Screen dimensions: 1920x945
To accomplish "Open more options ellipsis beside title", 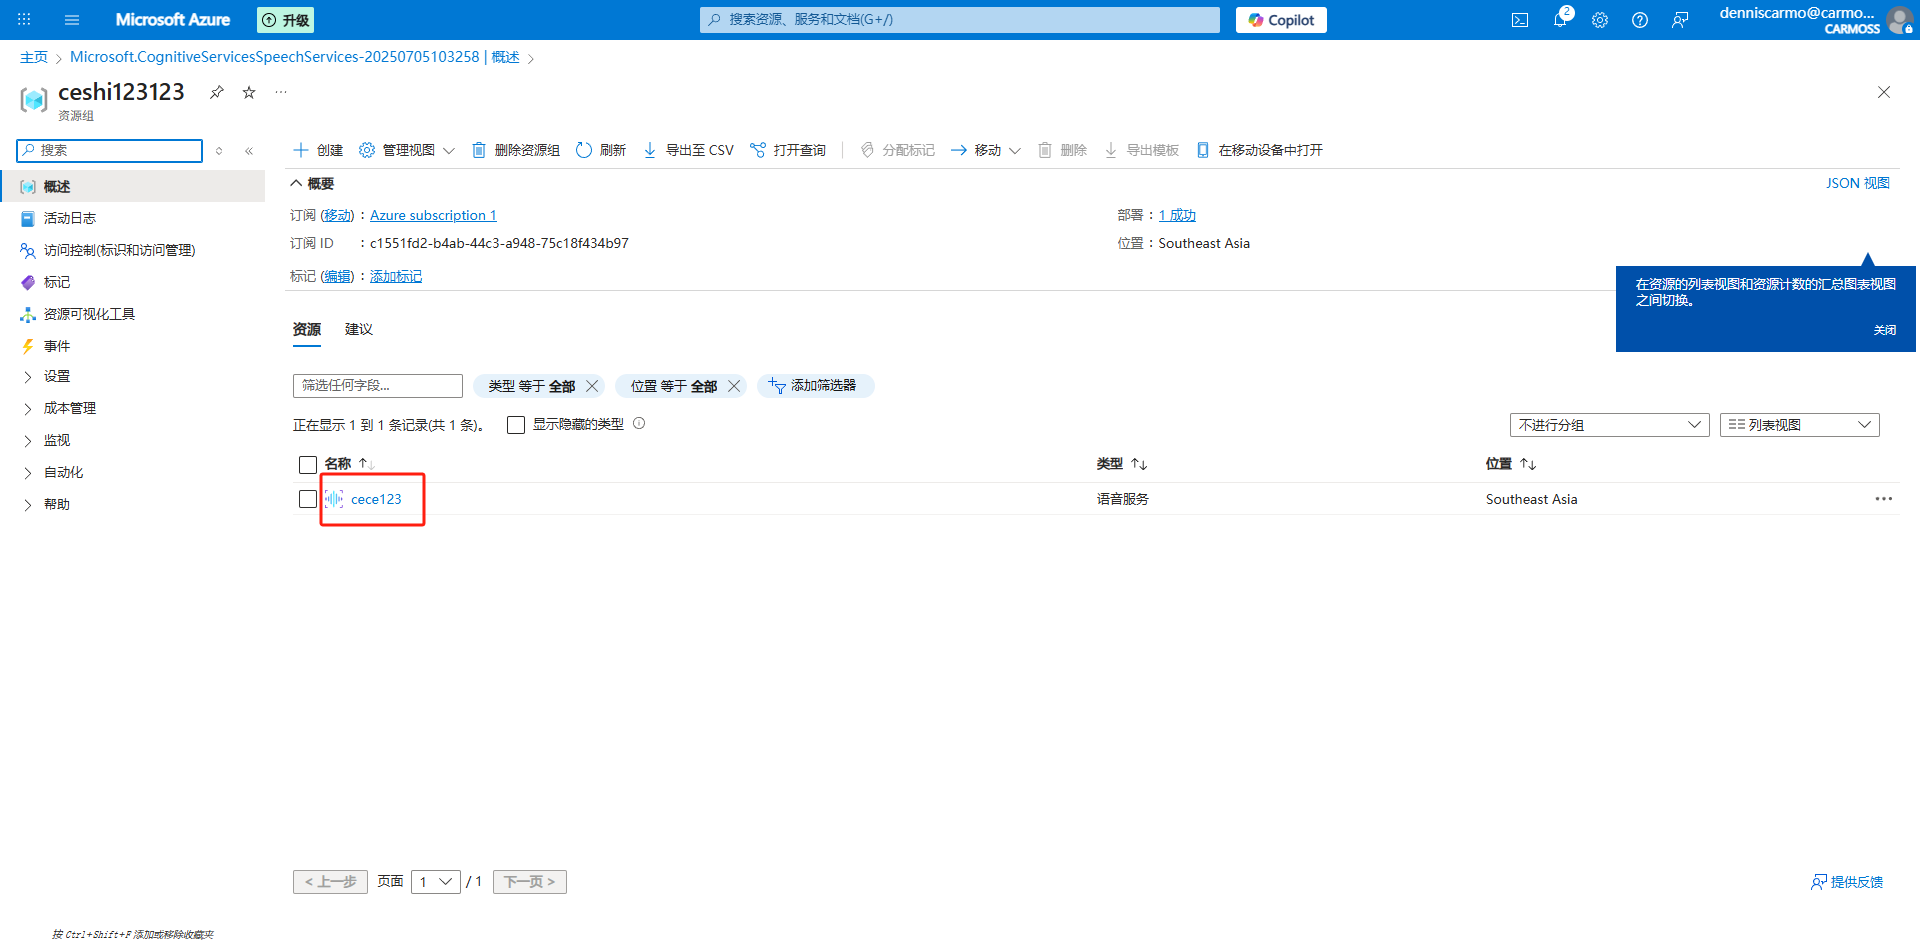I will [281, 92].
